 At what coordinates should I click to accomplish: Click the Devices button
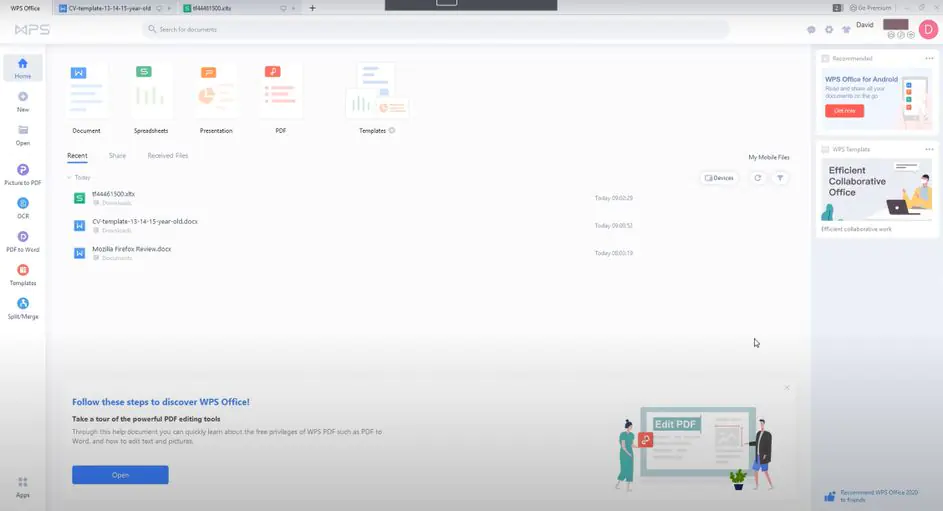coord(719,178)
